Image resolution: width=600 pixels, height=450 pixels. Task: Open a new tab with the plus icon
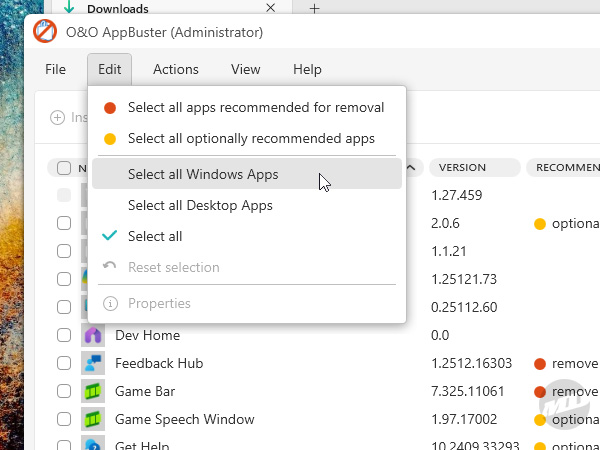click(314, 9)
